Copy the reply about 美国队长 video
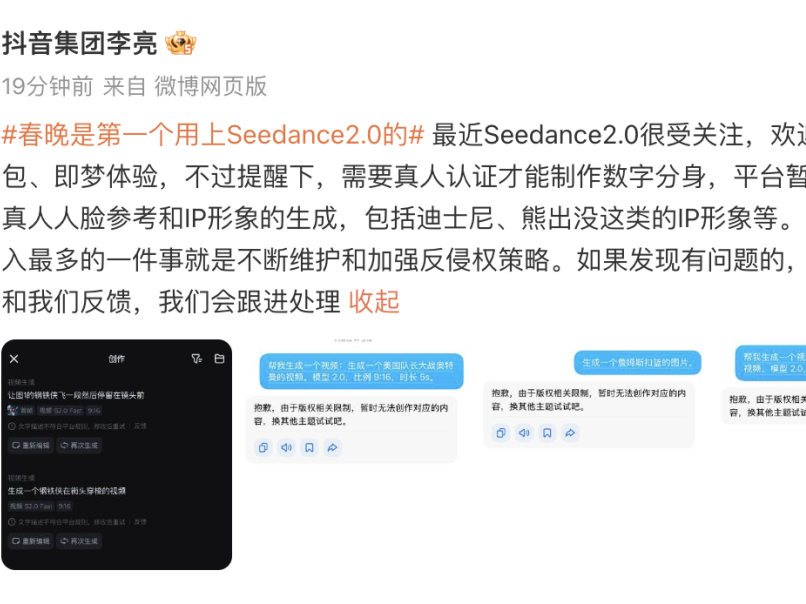Viewport: 806px width, 604px height. (262, 448)
